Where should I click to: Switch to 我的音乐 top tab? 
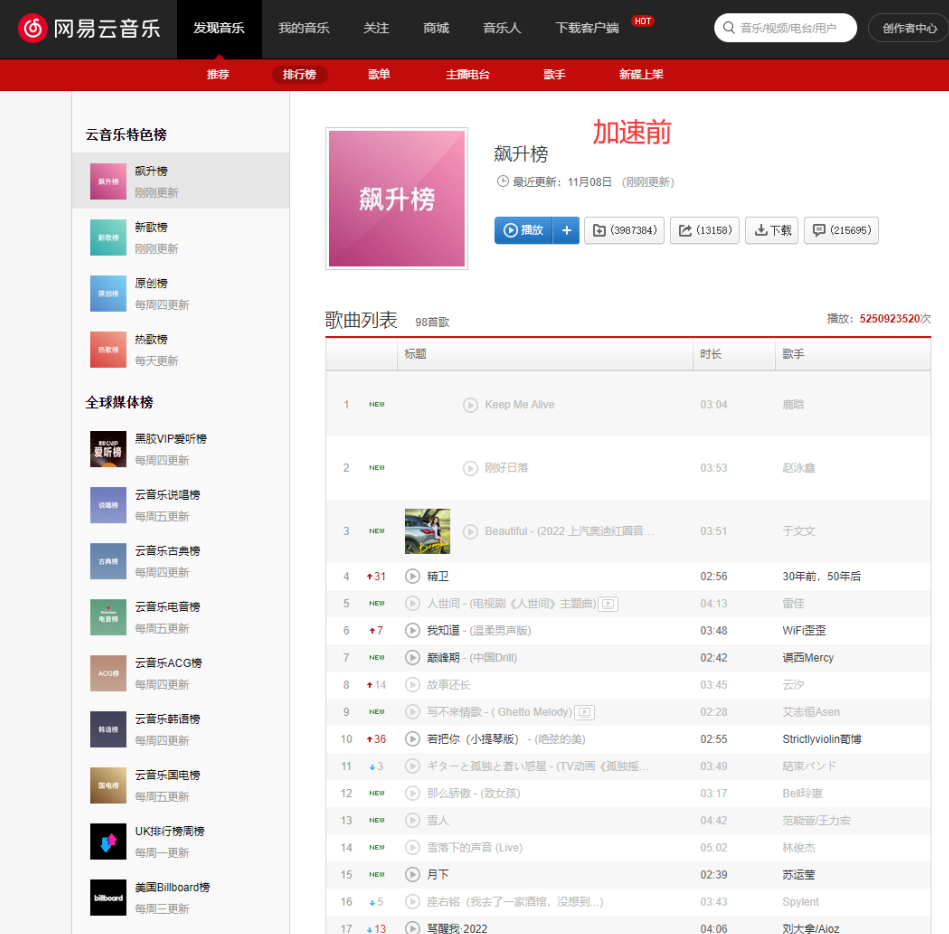[x=304, y=28]
